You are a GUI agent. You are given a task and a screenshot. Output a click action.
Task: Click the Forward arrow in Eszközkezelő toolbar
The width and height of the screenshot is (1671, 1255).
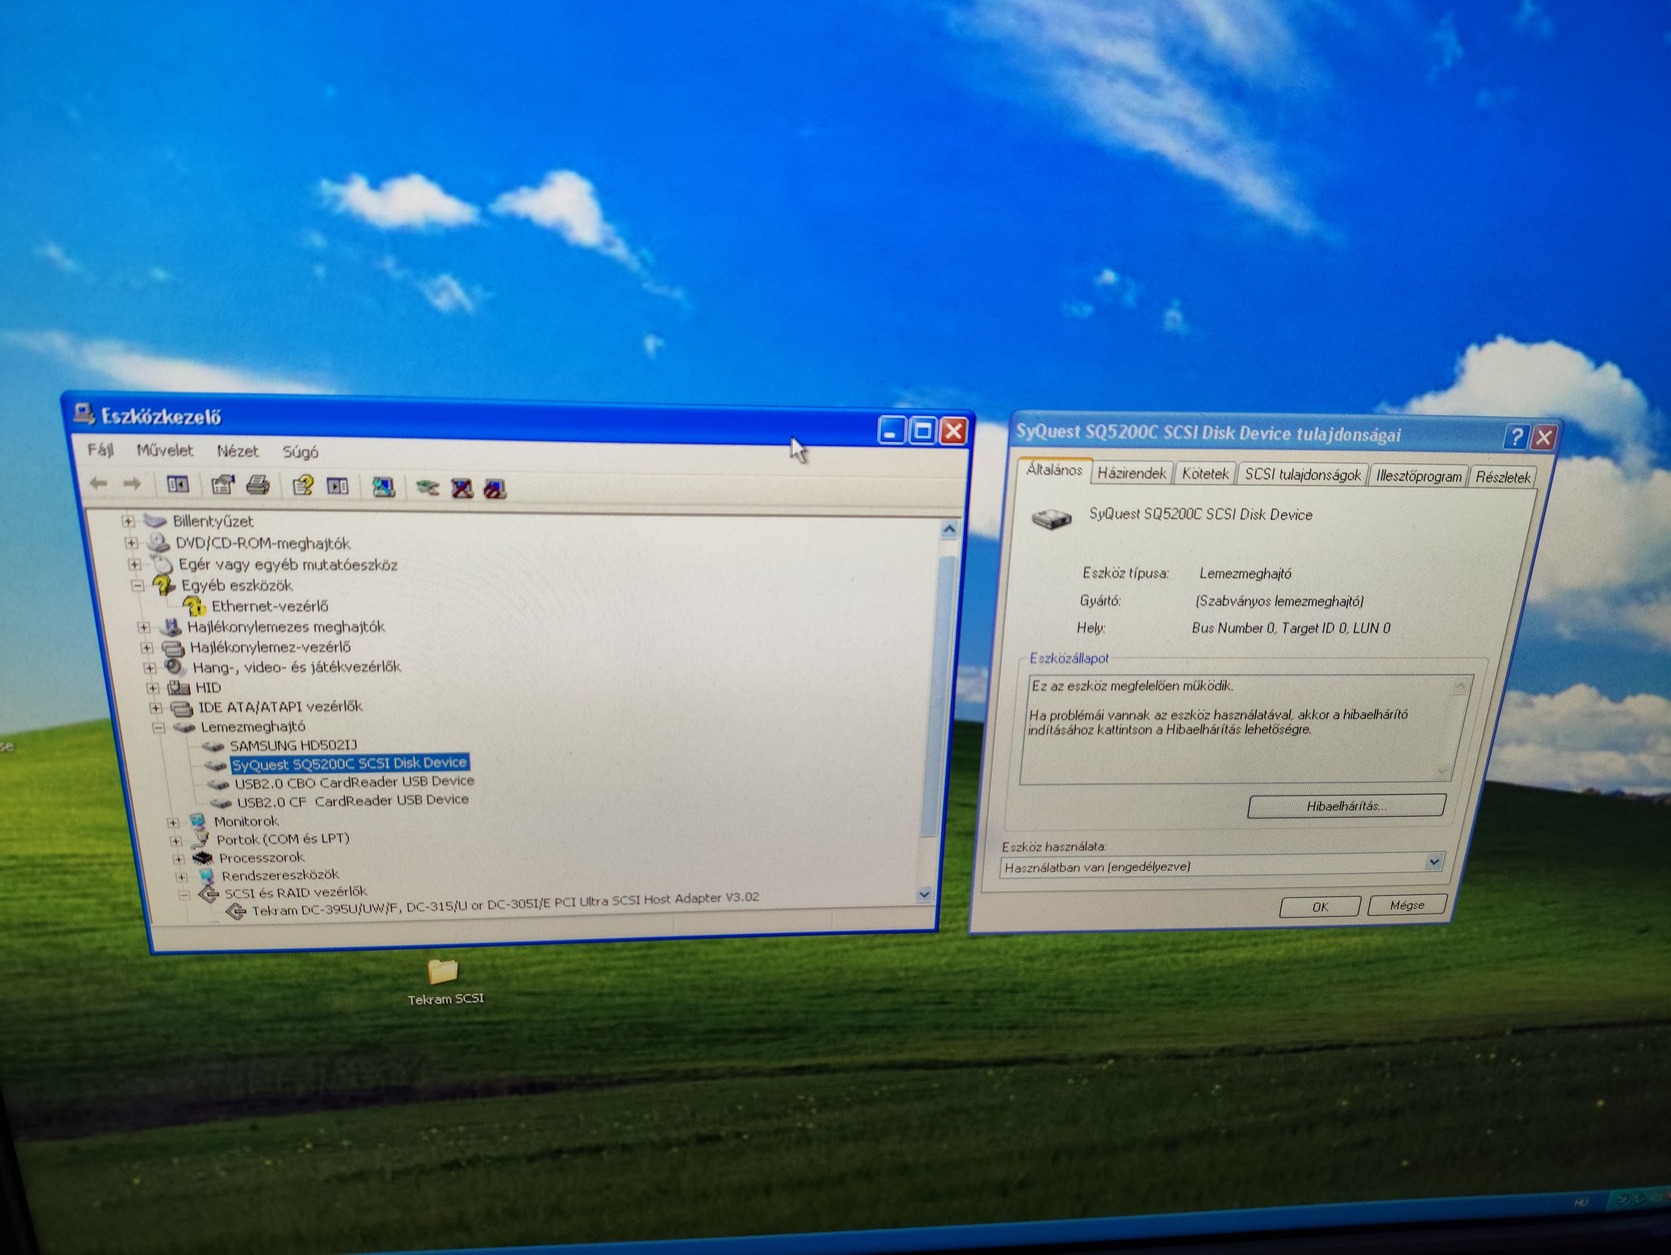131,484
